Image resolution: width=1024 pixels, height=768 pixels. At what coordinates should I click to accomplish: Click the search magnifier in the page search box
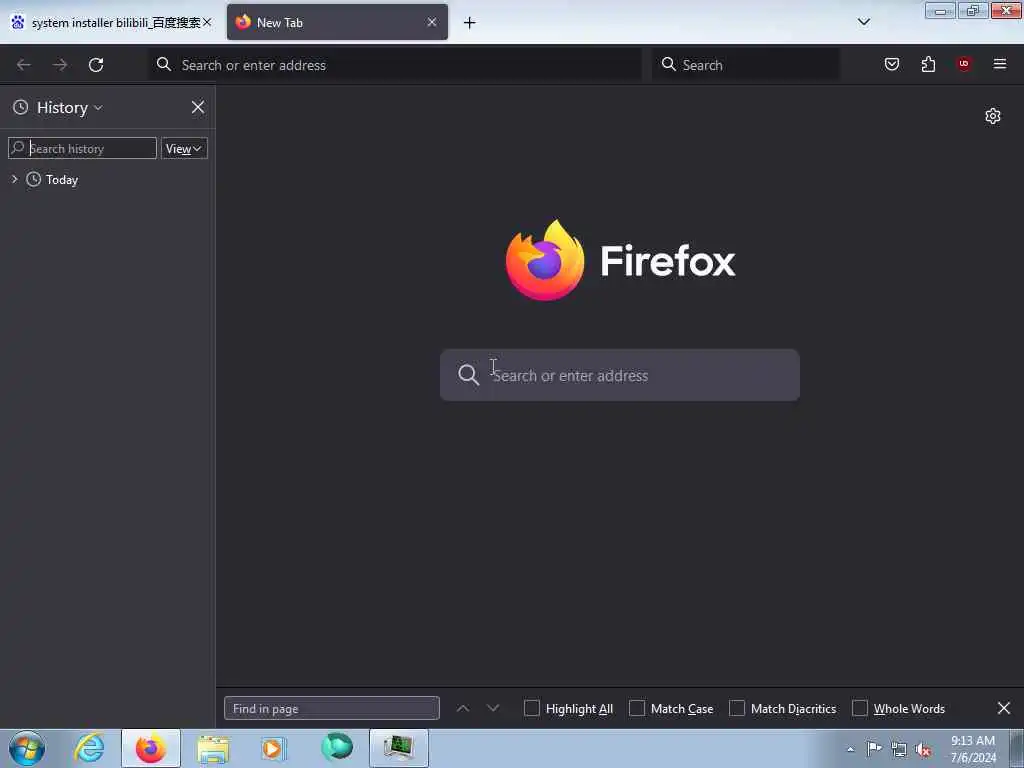468,375
